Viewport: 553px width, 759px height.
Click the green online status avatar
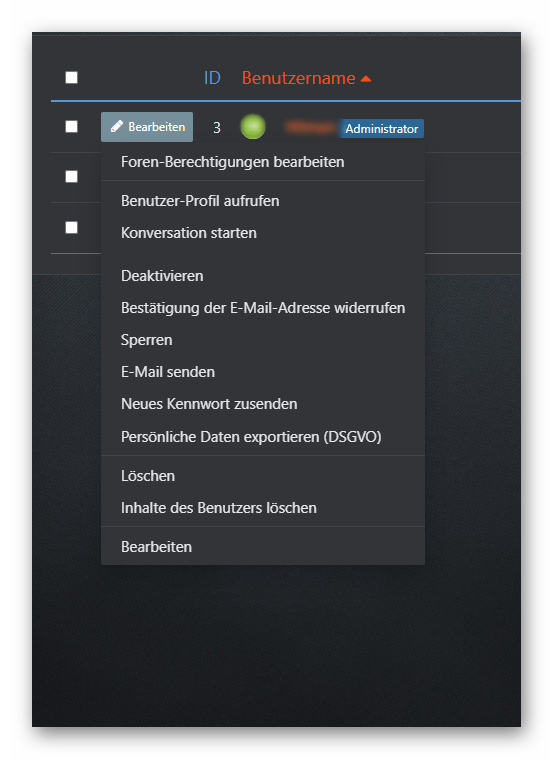253,127
